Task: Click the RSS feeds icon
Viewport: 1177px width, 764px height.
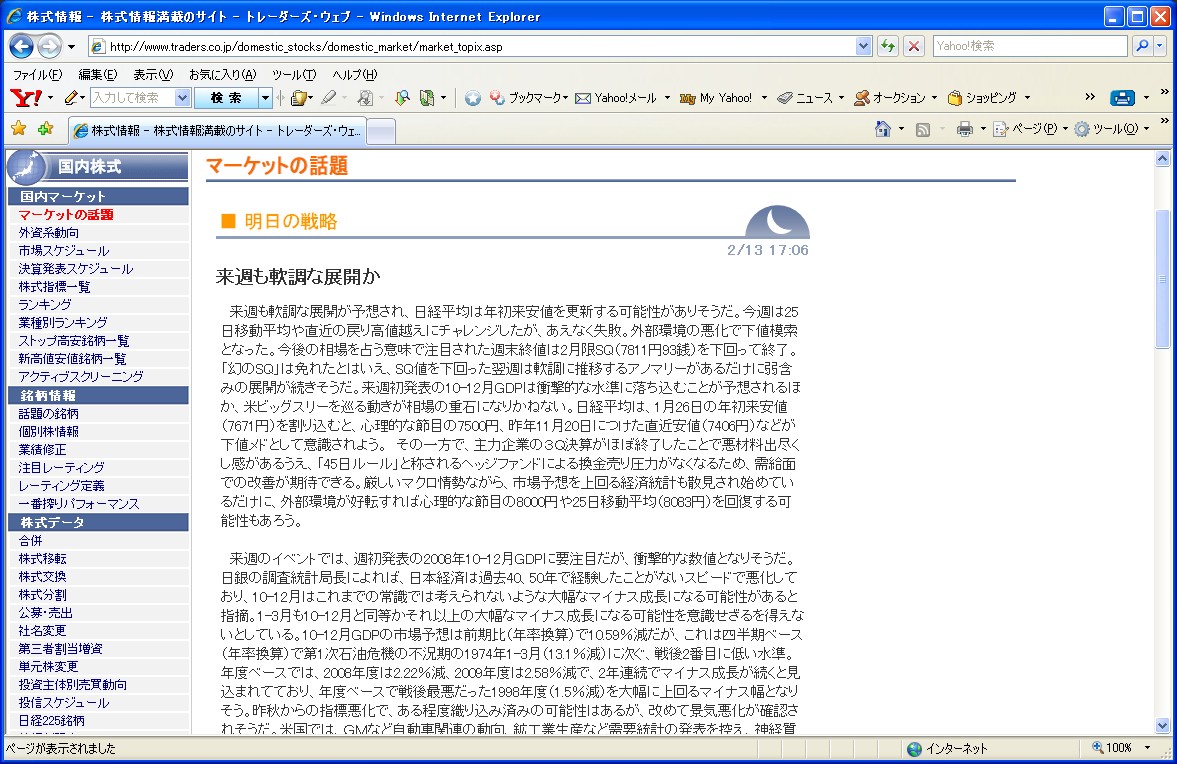Action: coord(923,129)
